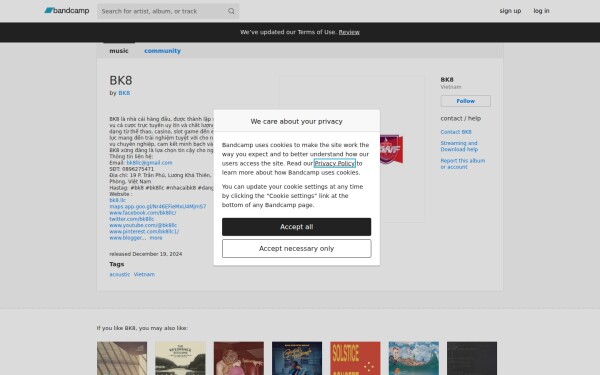Open the recommended album with dark gray cover

point(472,358)
